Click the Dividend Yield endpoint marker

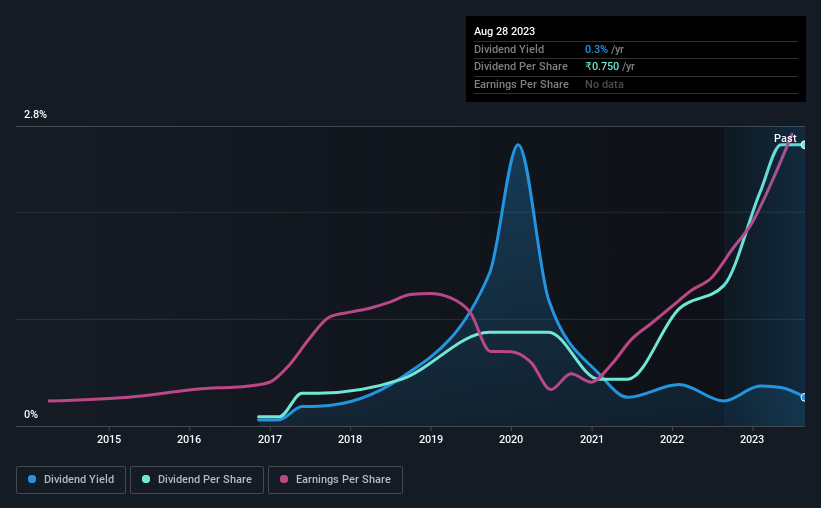(x=804, y=397)
